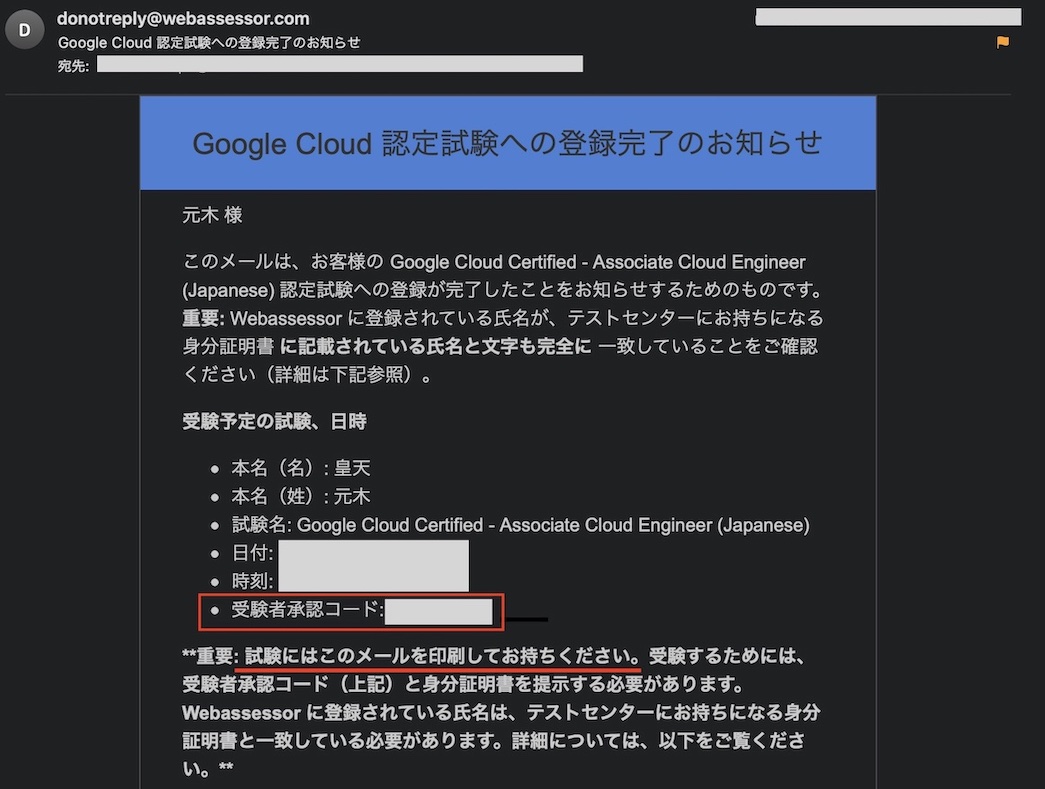Click the redacted 受験者承認コード value
This screenshot has width=1045, height=789.
[438, 611]
